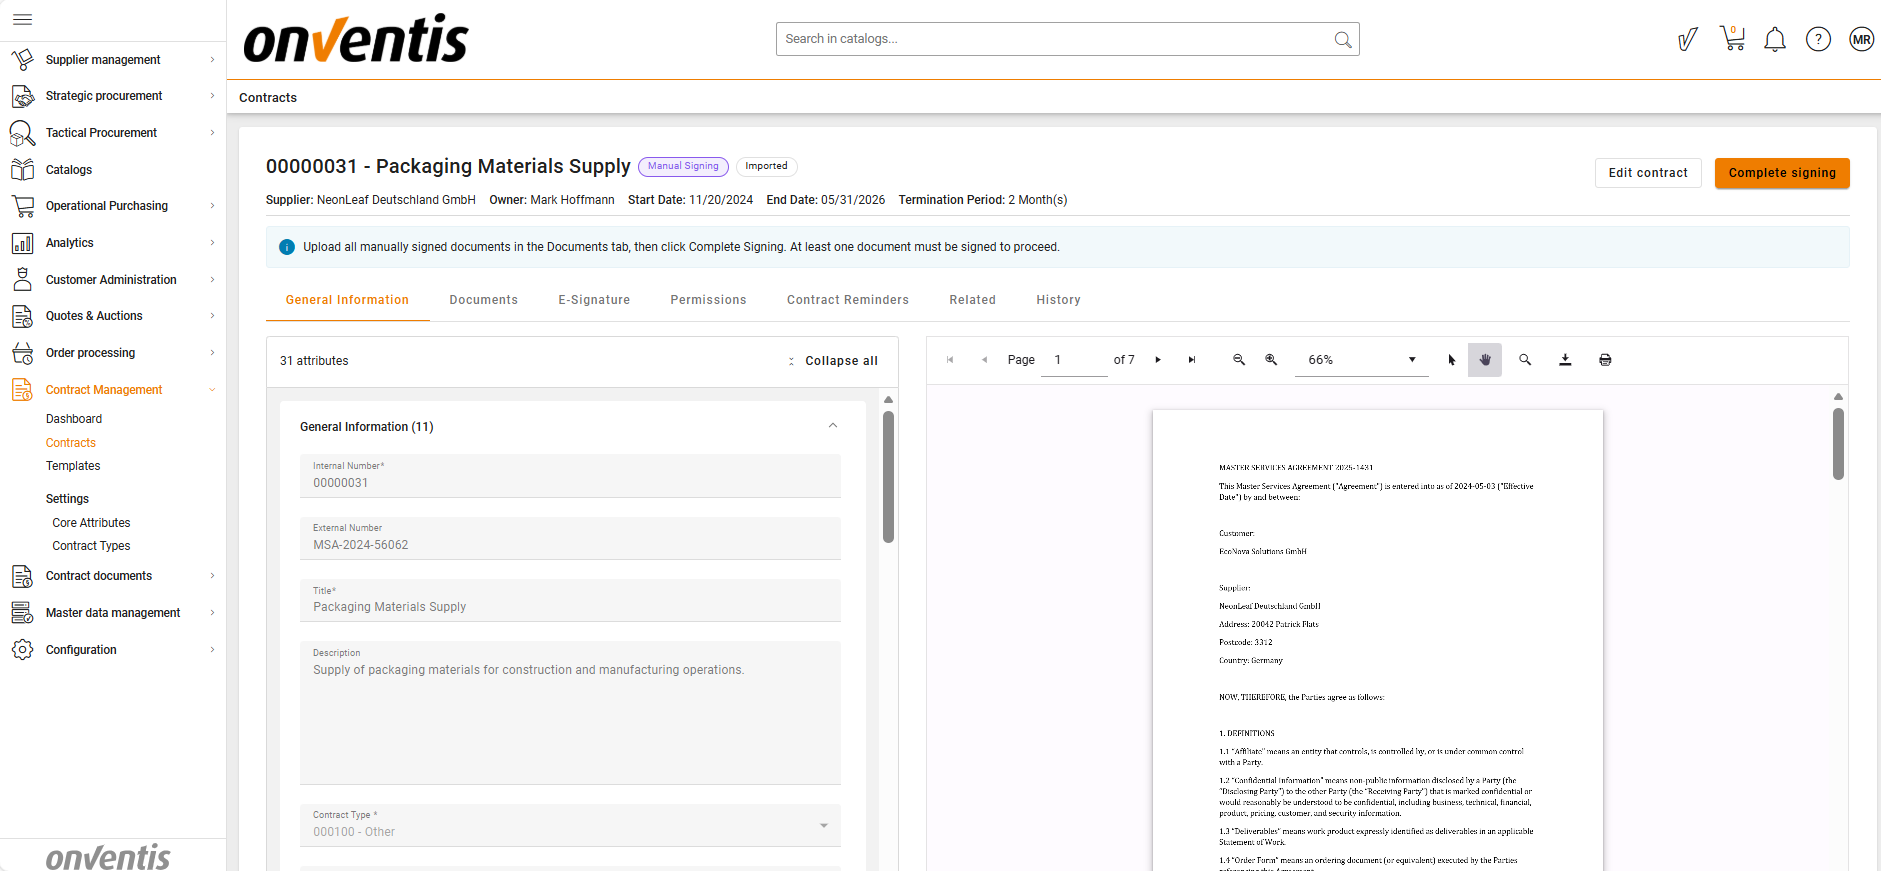Open the E-Signature tab
Image resolution: width=1881 pixels, height=871 pixels.
(594, 300)
